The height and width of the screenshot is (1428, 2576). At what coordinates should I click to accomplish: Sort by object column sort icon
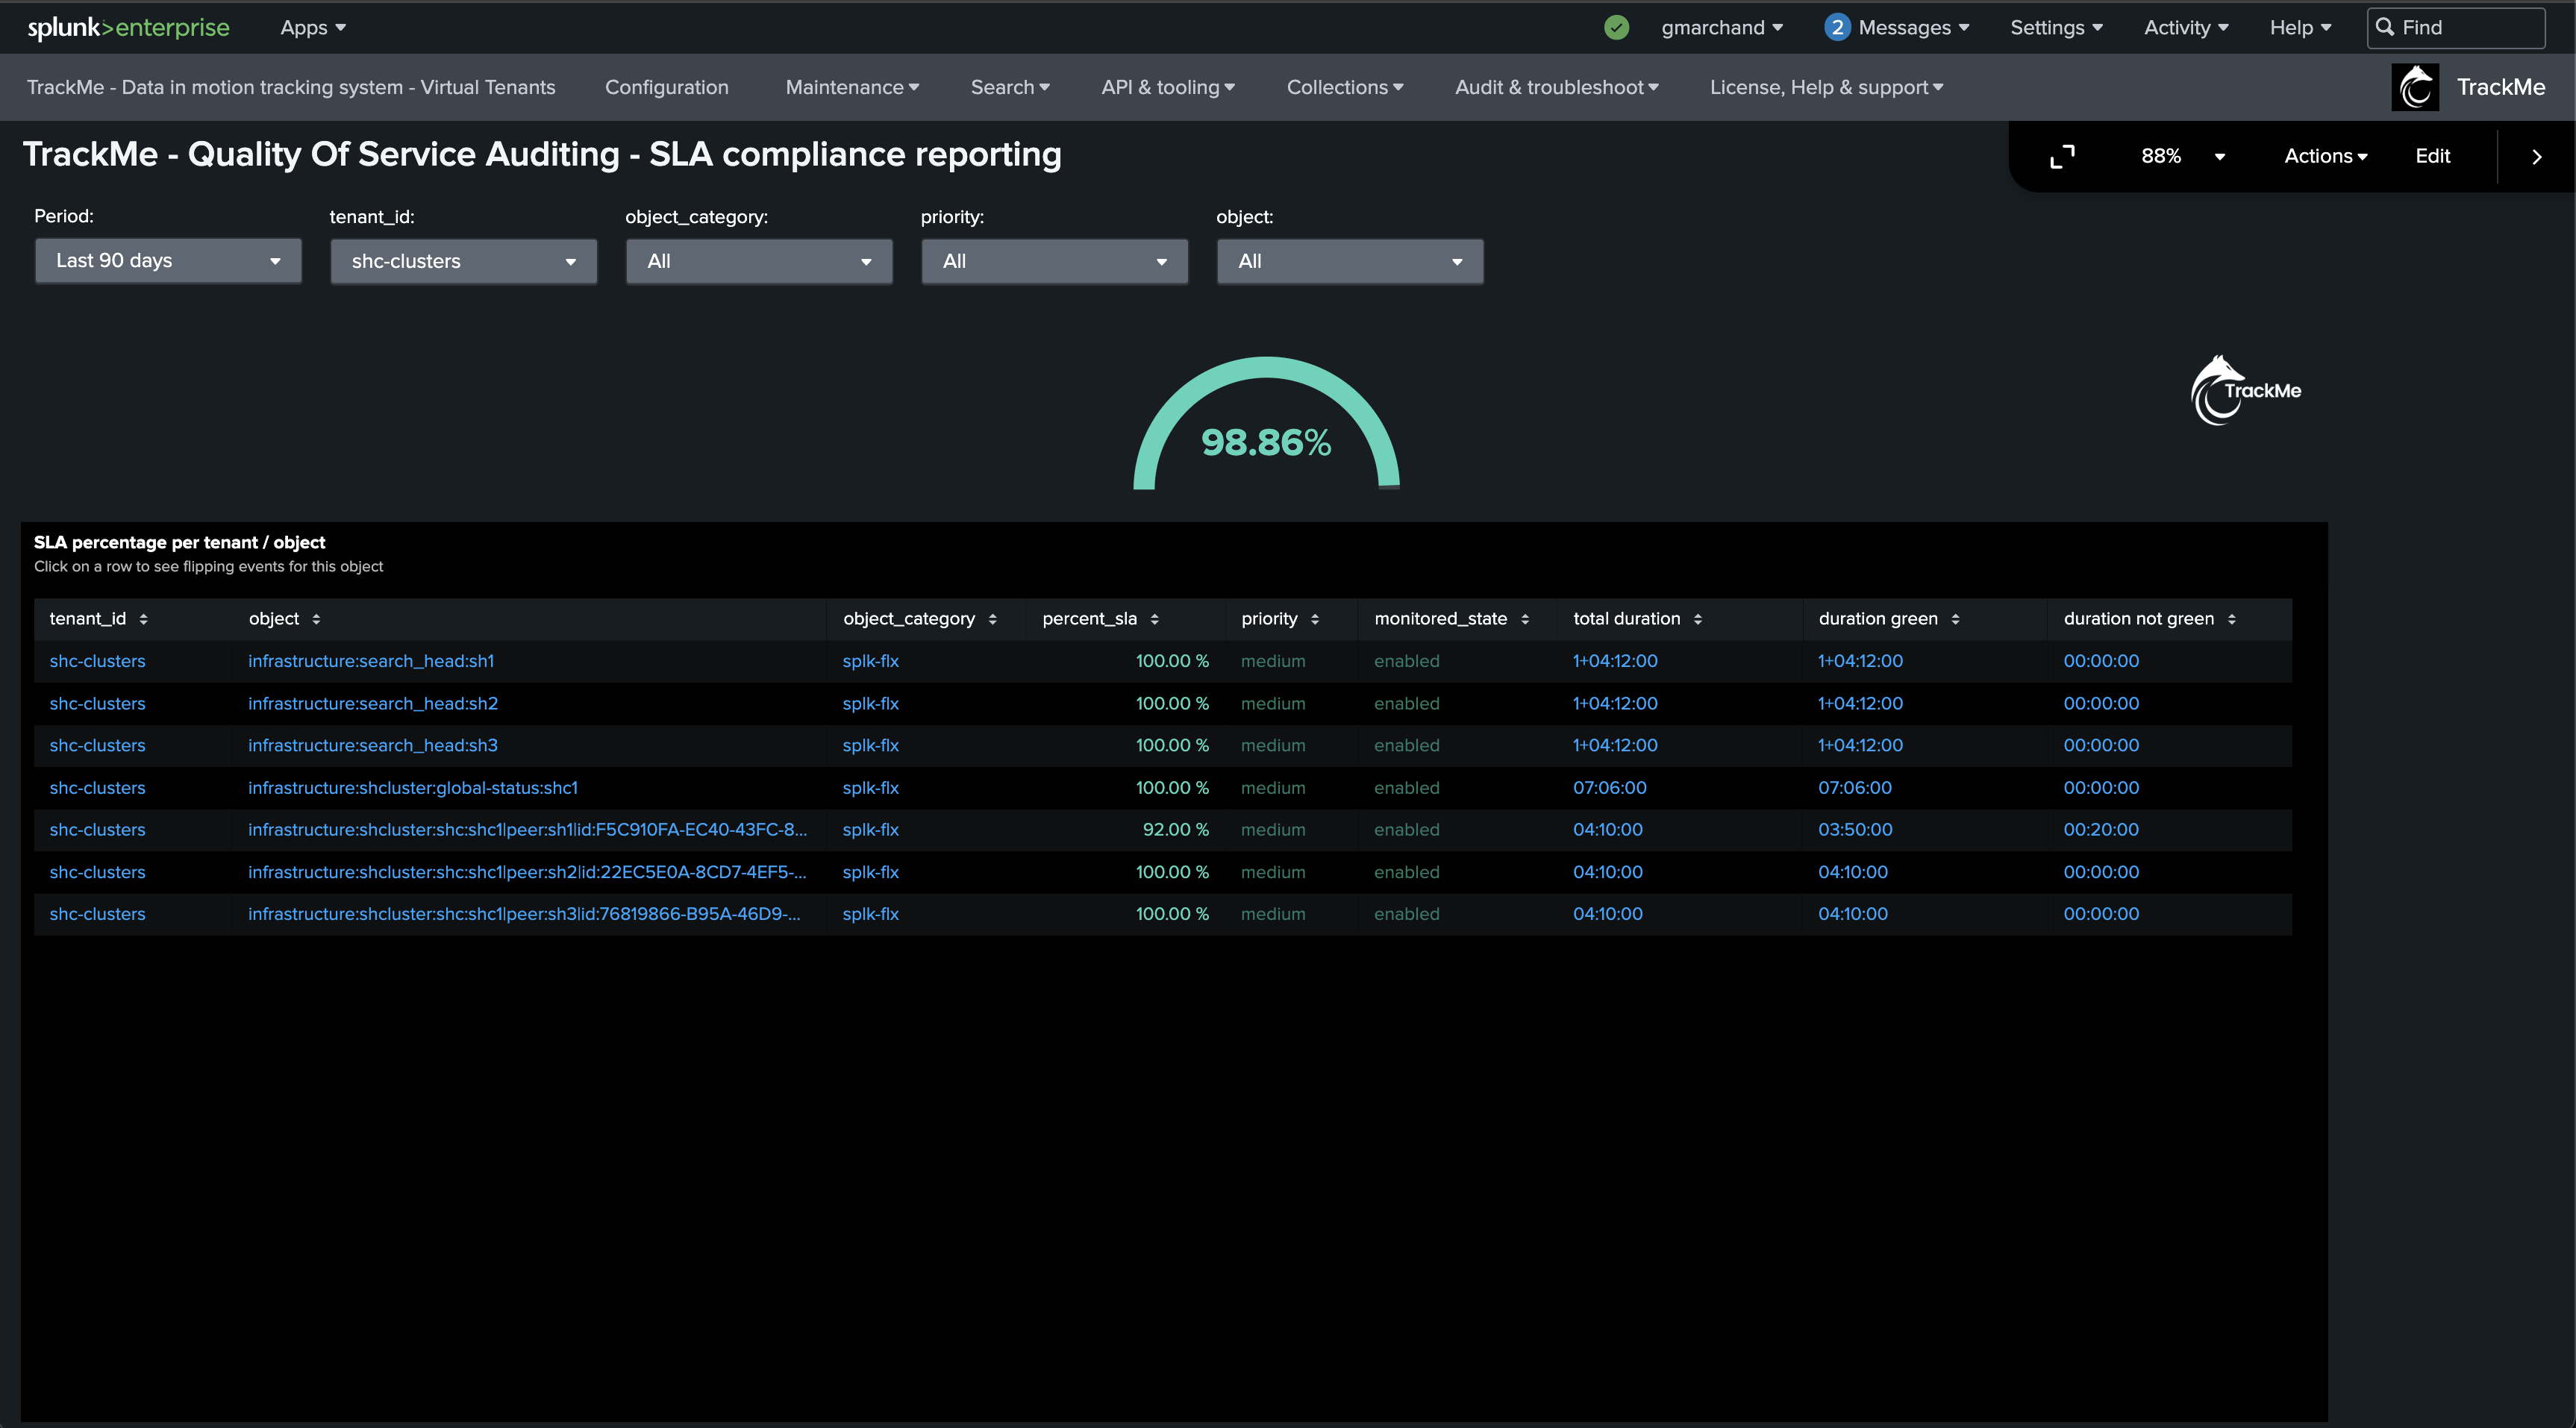click(x=316, y=619)
